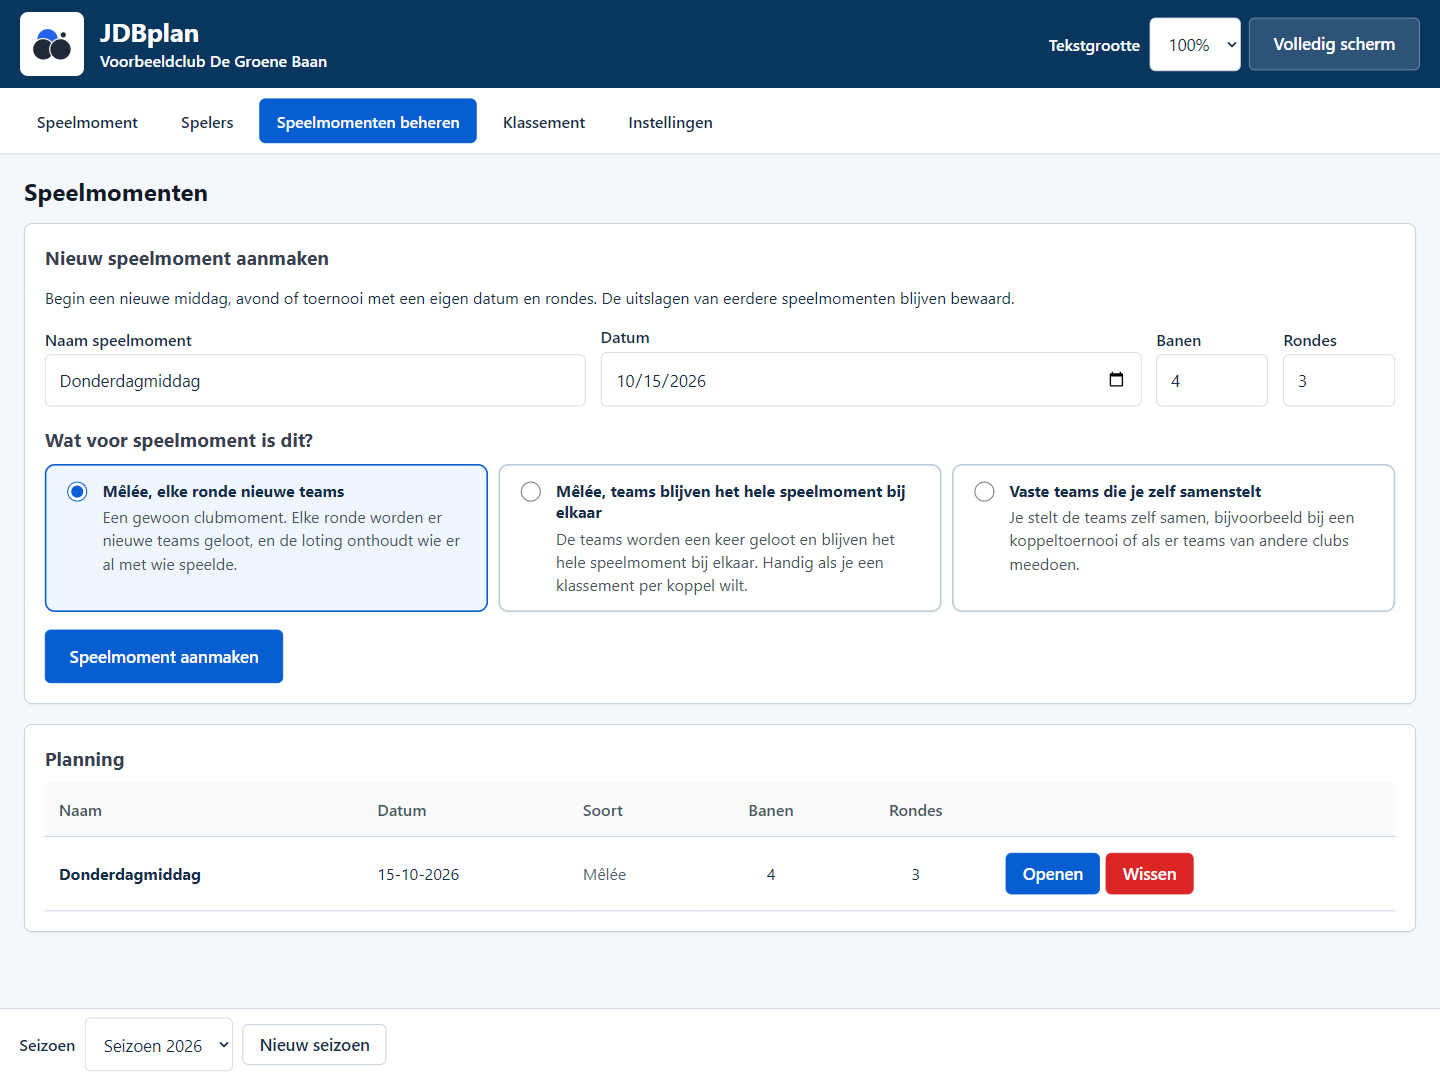Click the 'Voorbeeldclub De Groene Baan' club name
Viewport: 1440px width, 1080px height.
[x=214, y=62]
